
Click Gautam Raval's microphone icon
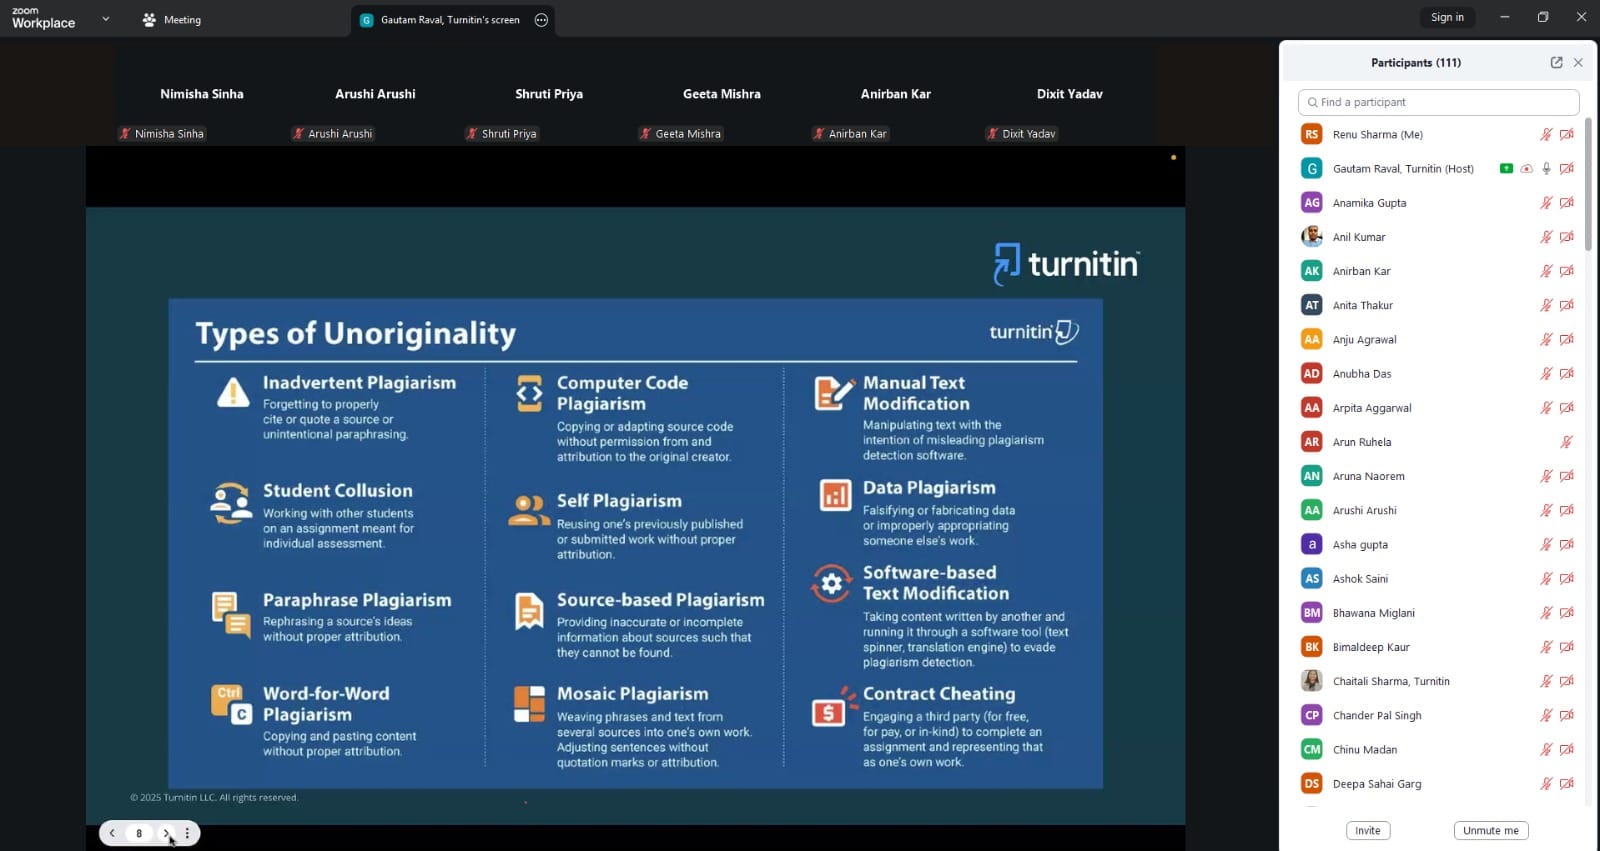tap(1546, 169)
